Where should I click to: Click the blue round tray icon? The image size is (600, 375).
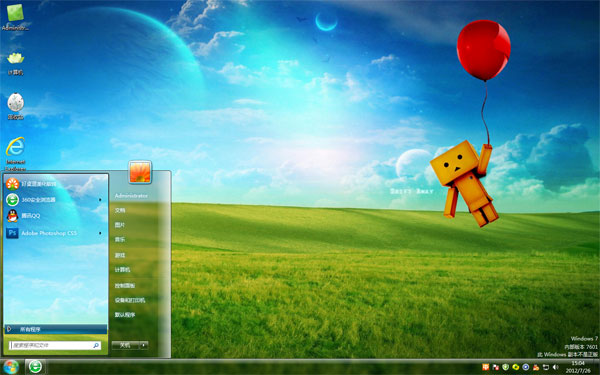point(526,367)
